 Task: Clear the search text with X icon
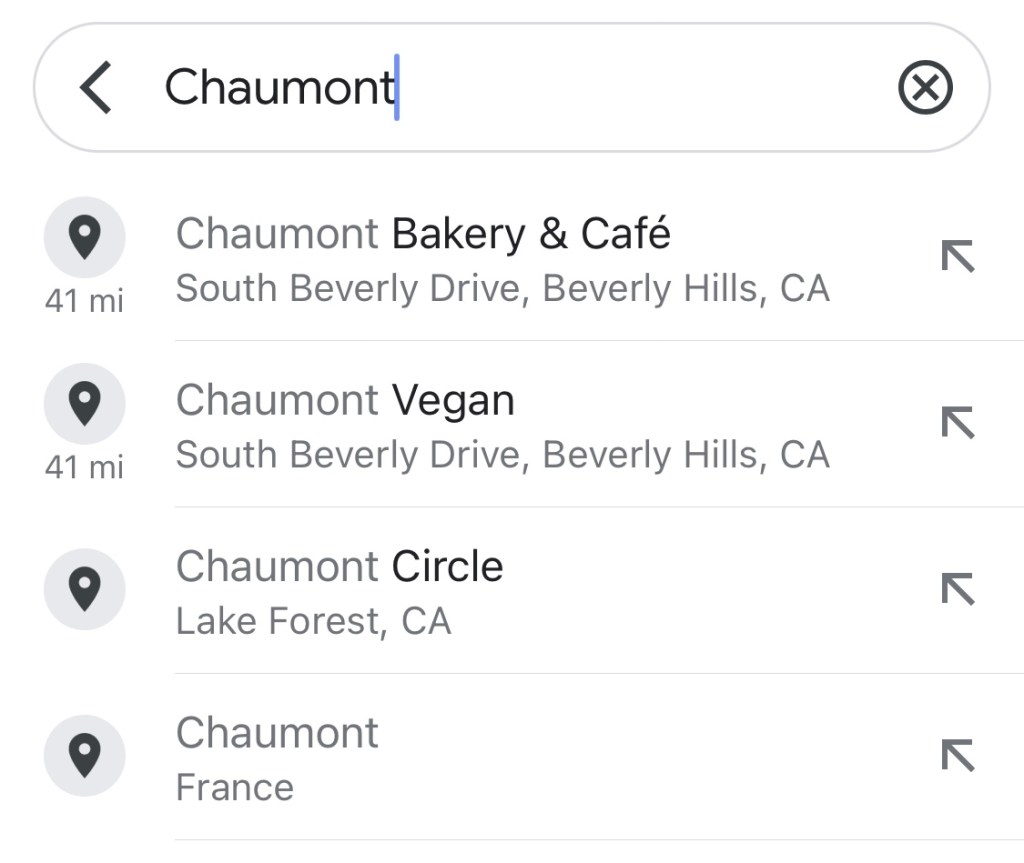[925, 88]
